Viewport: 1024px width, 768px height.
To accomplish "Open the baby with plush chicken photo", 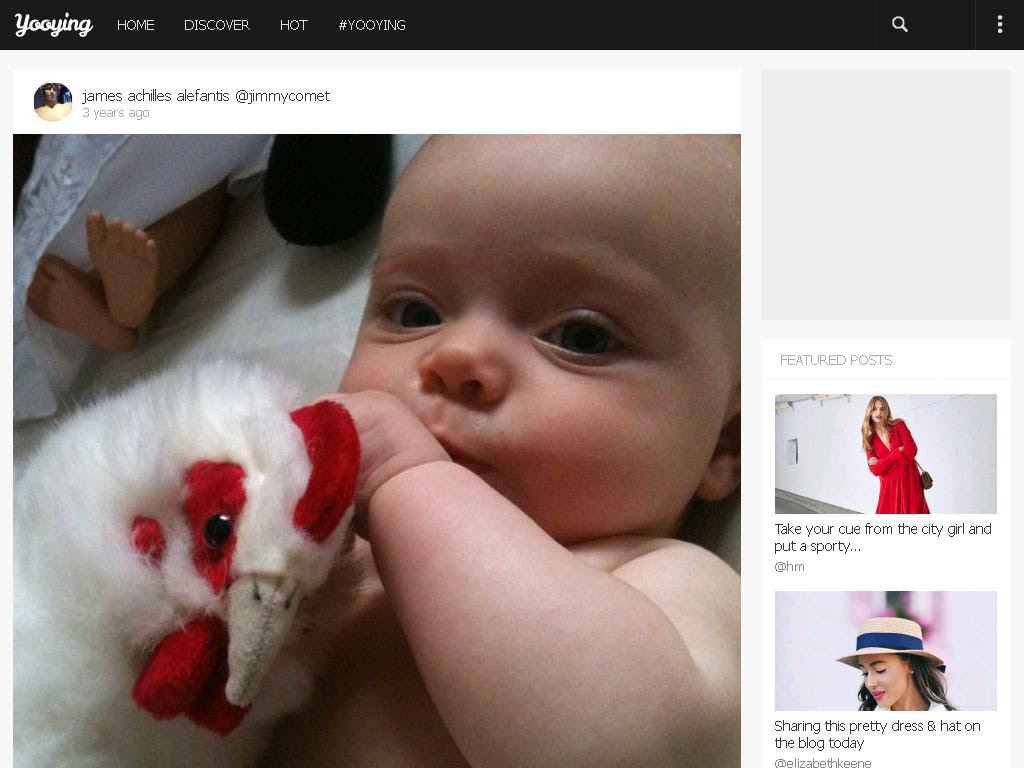I will tap(377, 451).
